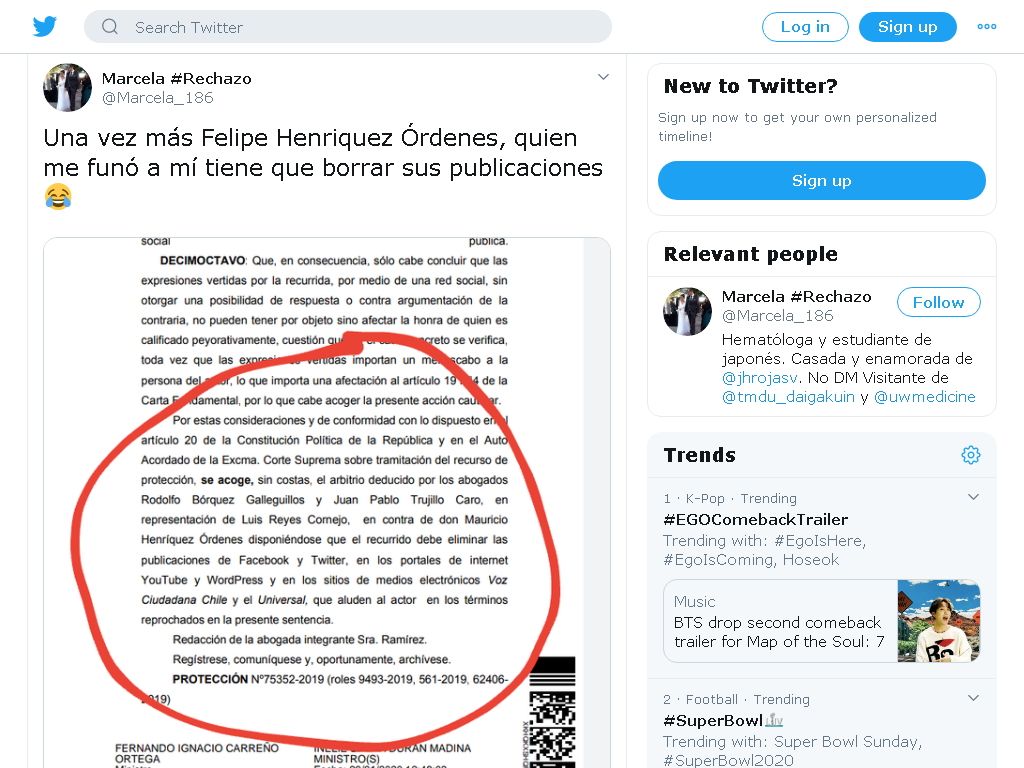This screenshot has height=768, width=1024.
Task: Click the search magnifier icon
Action: point(110,27)
